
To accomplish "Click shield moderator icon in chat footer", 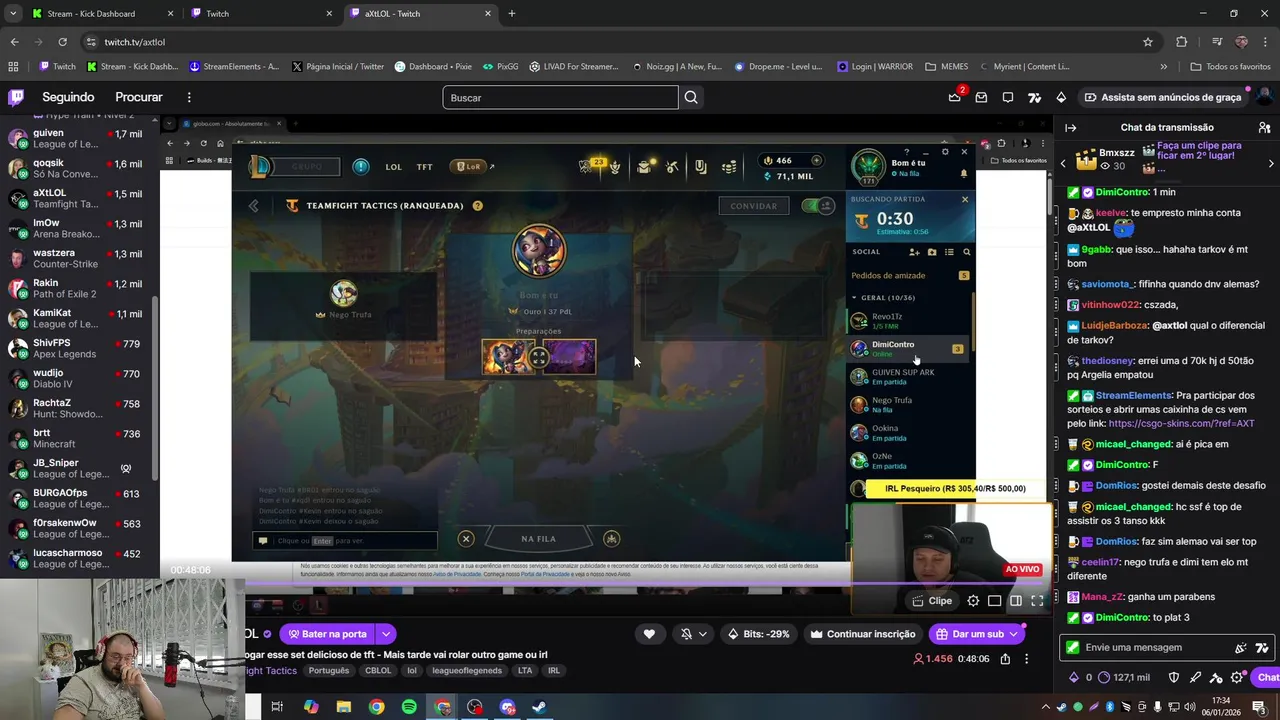I will pos(1174,677).
